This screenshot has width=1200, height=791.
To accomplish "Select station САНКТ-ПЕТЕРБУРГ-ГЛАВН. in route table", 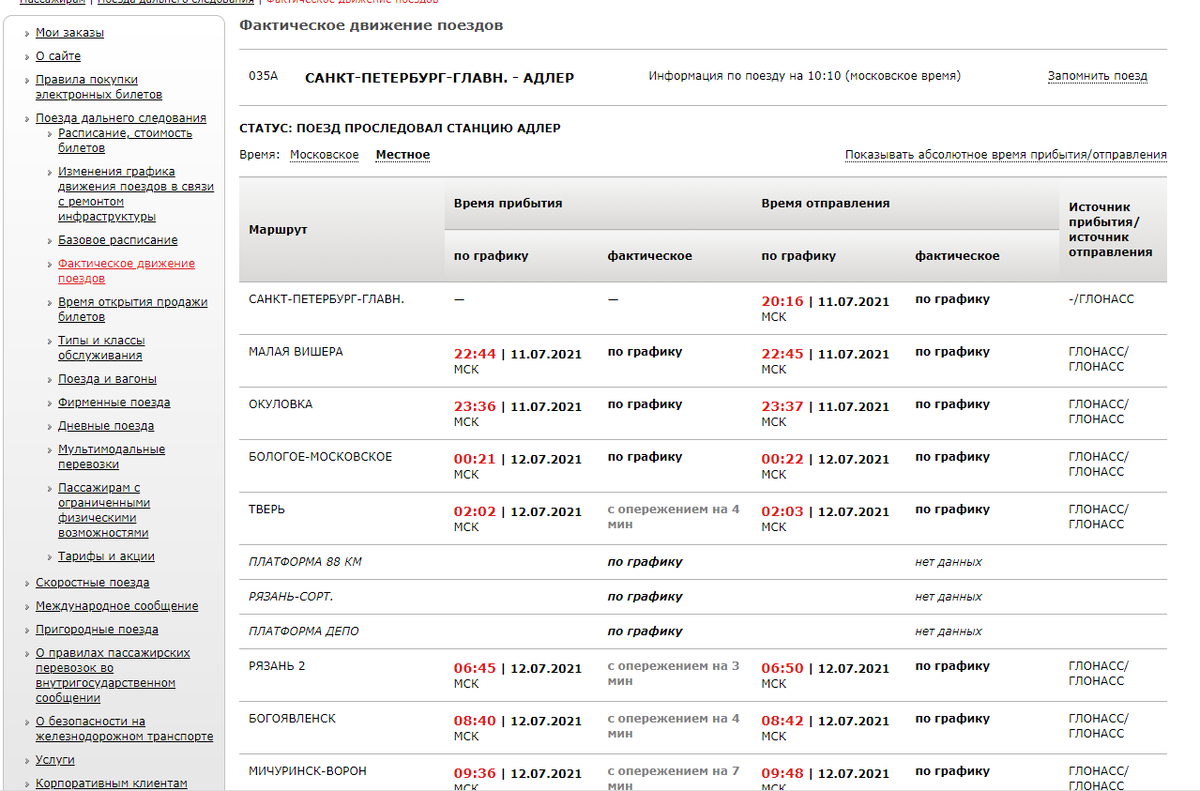I will point(326,299).
